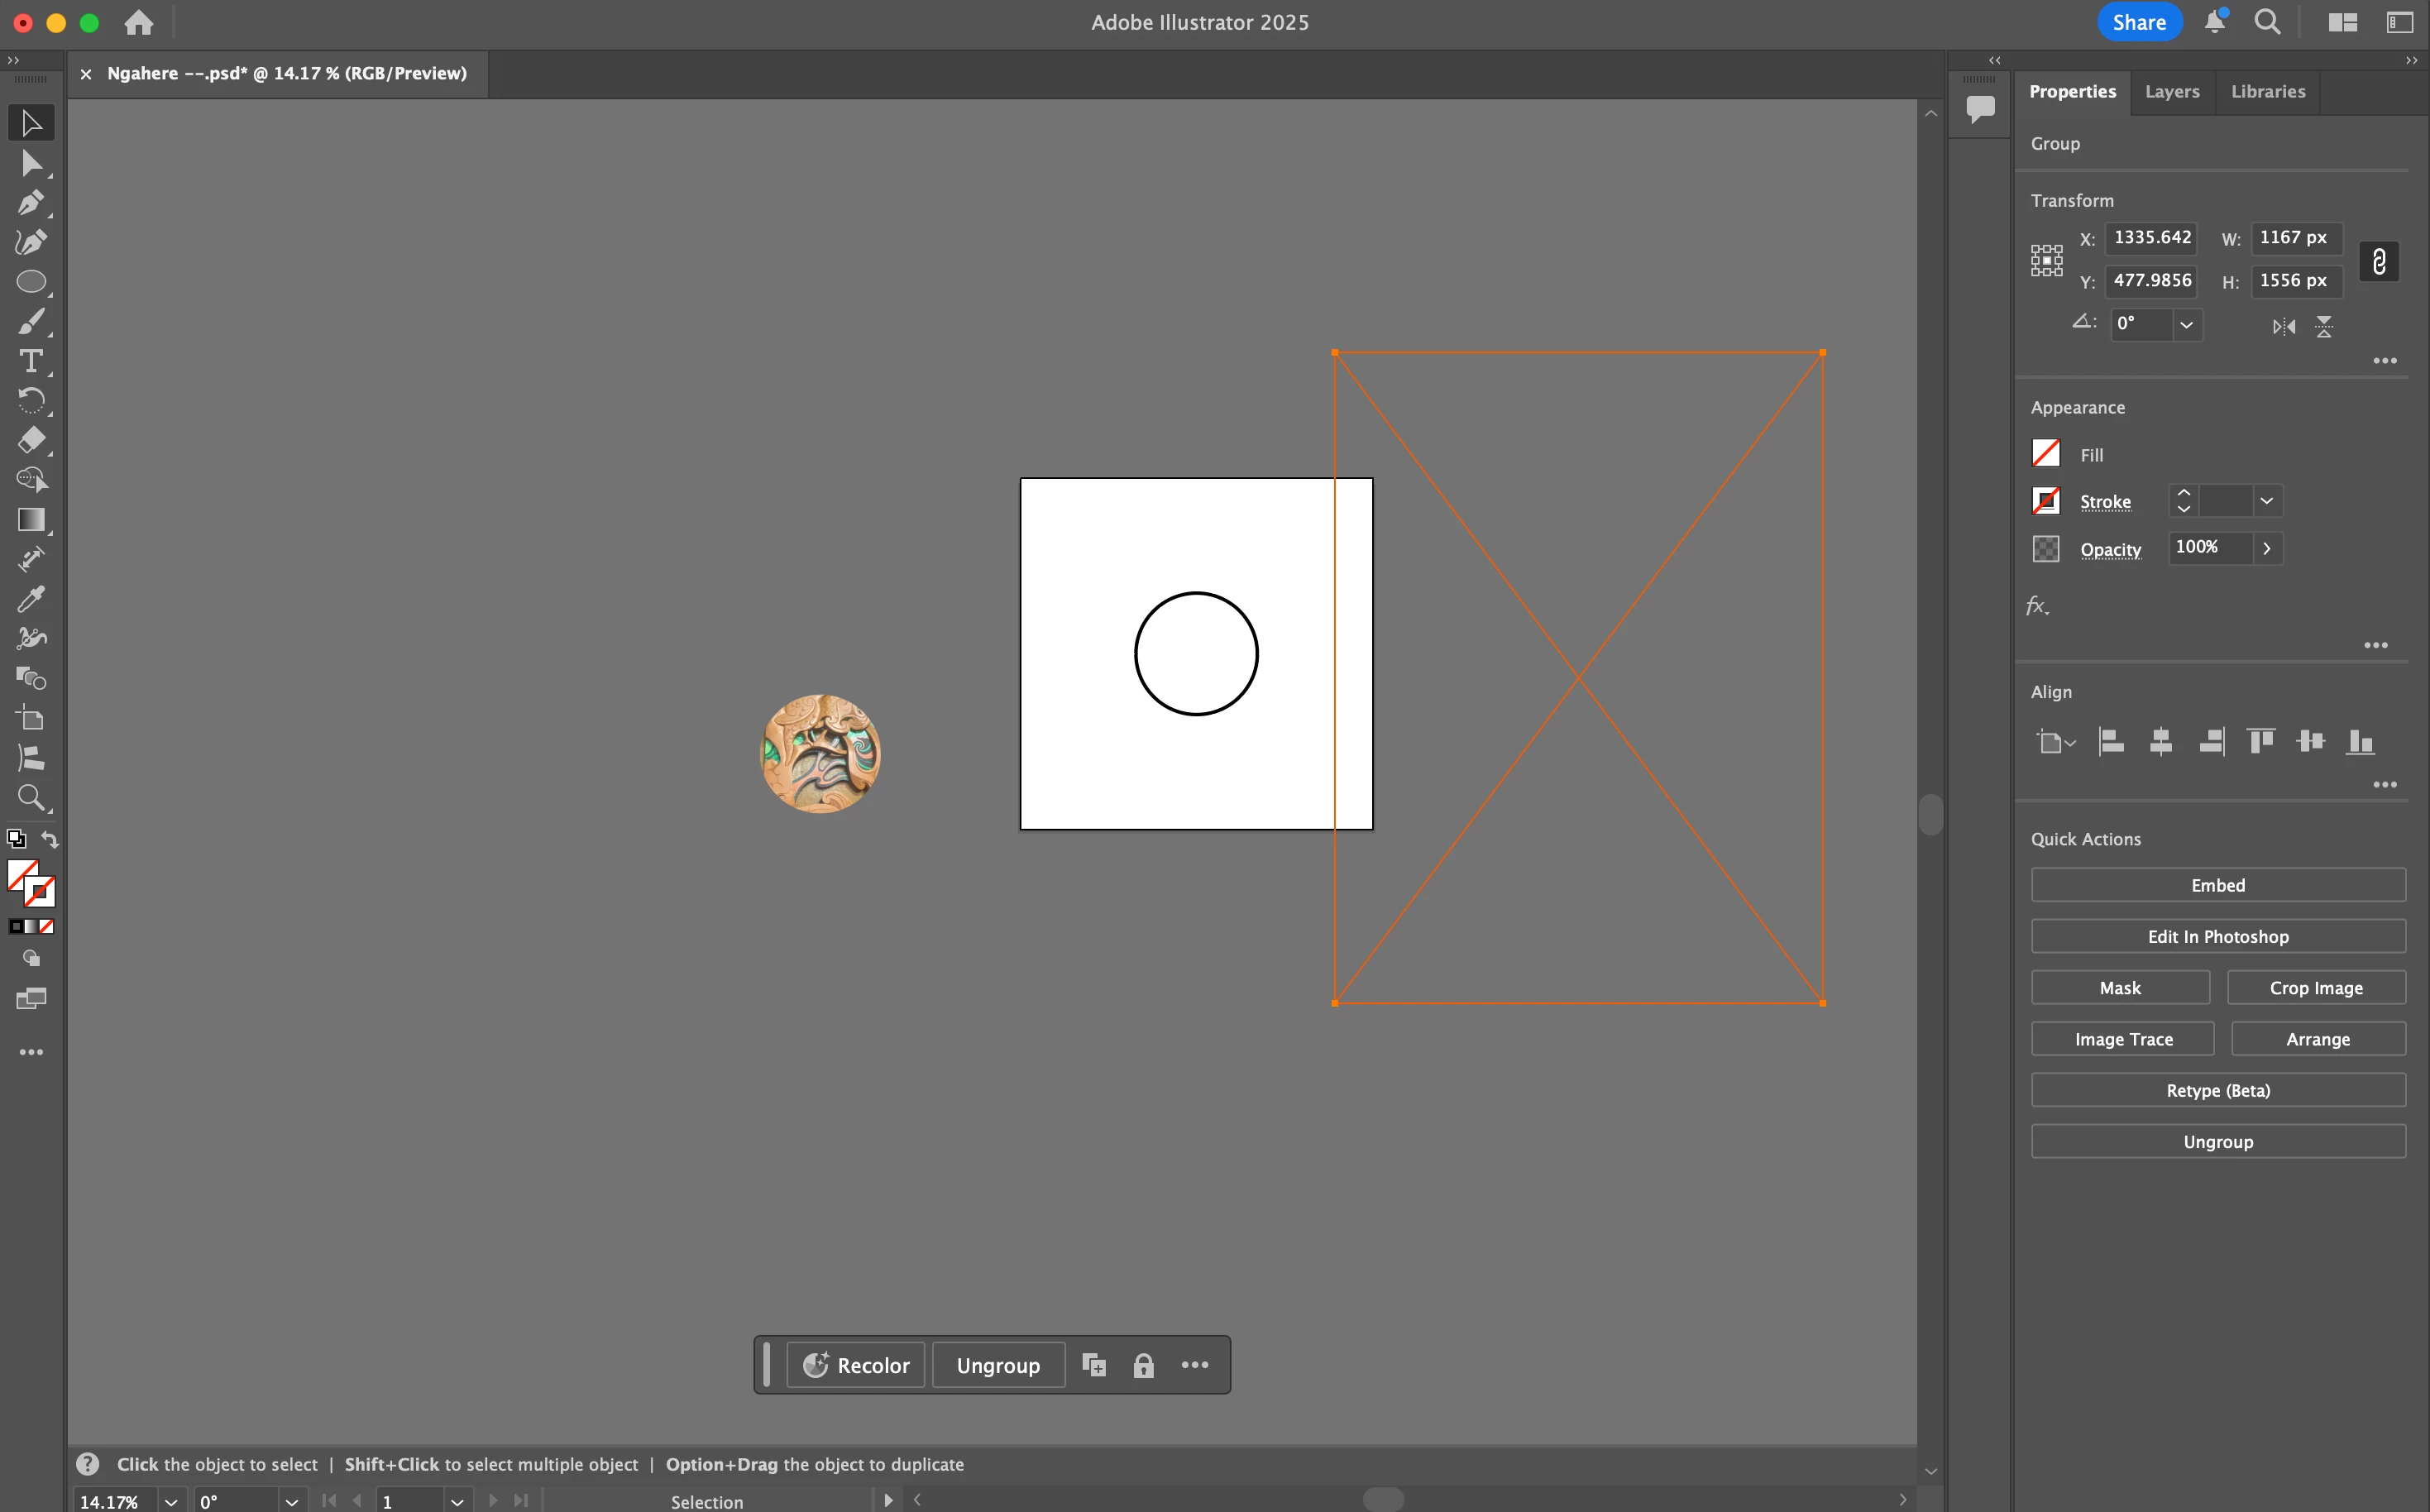Click the Fill color swatch in Appearance
This screenshot has width=2430, height=1512.
click(x=2045, y=454)
